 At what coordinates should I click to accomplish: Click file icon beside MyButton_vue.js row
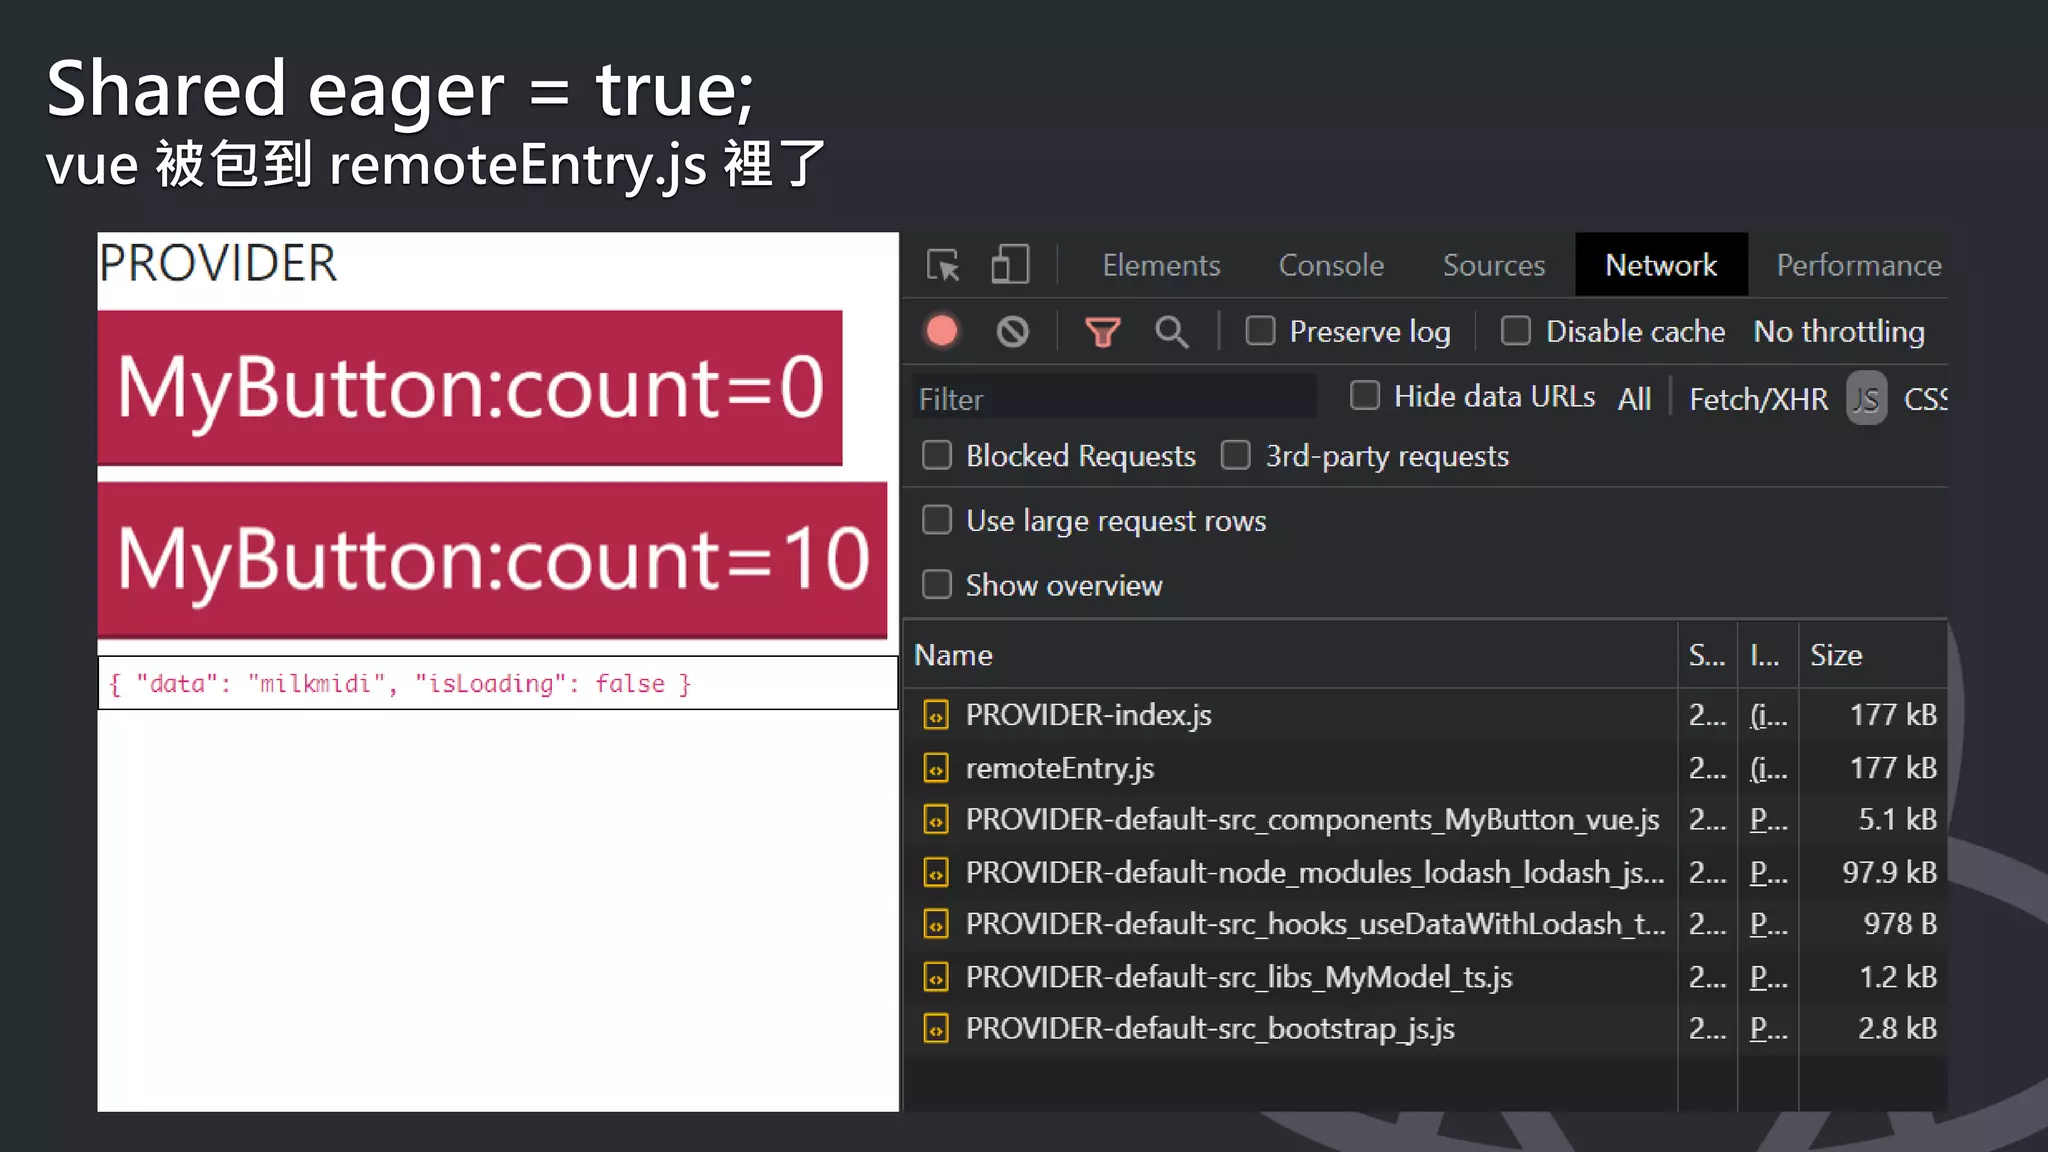point(936,820)
